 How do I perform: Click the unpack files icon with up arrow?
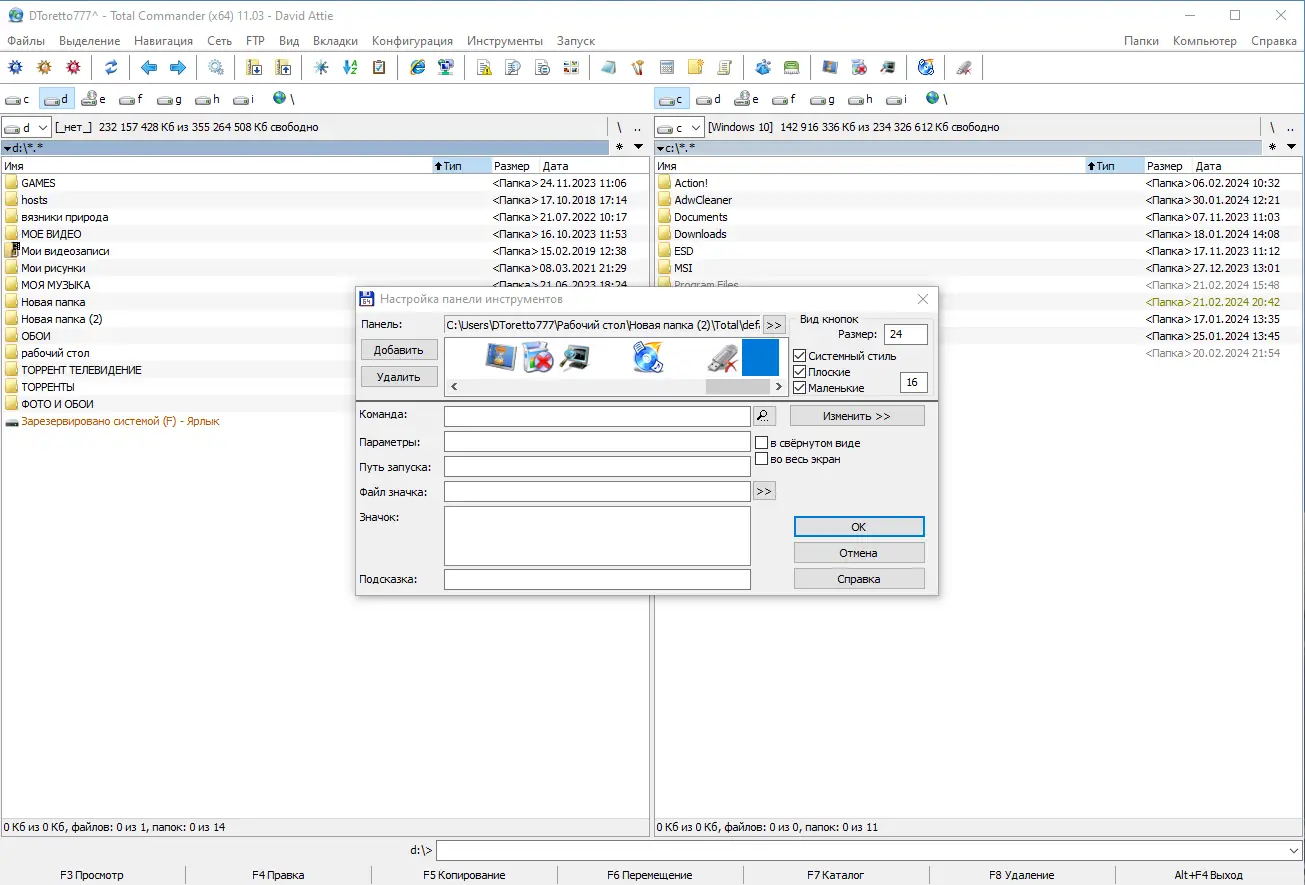click(283, 67)
